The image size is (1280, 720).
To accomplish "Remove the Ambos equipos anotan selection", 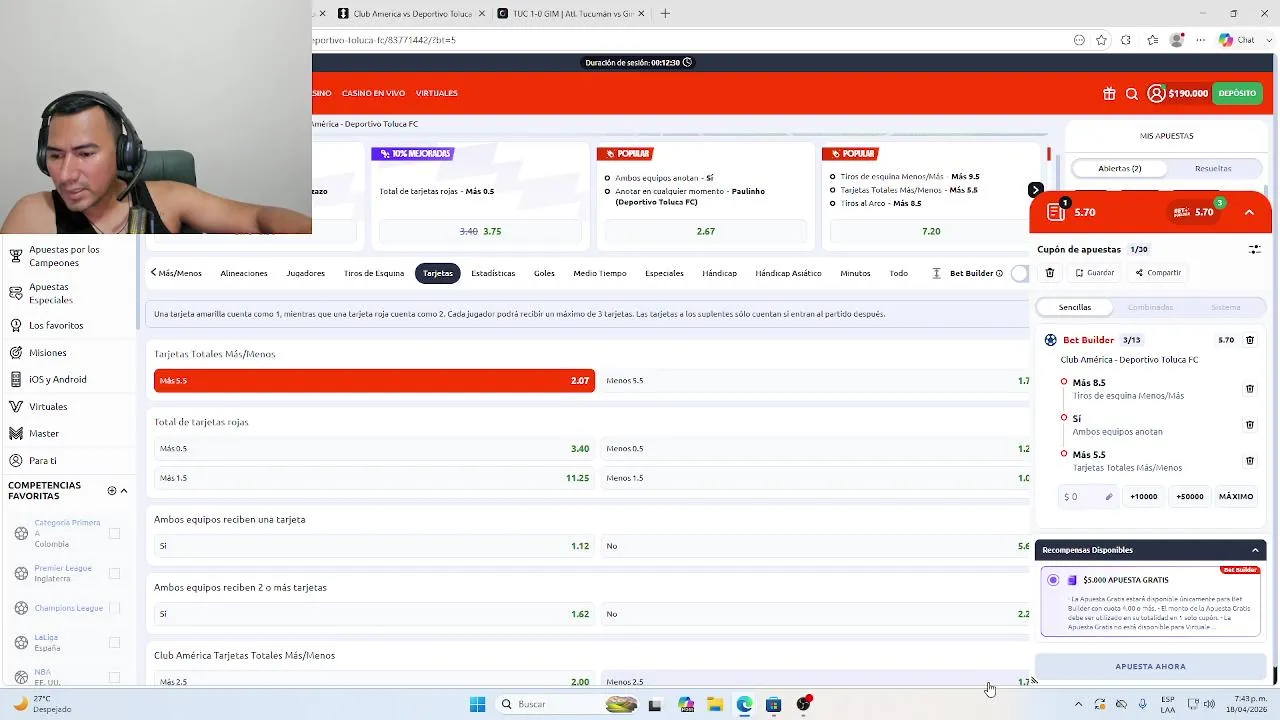I will pyautogui.click(x=1250, y=425).
